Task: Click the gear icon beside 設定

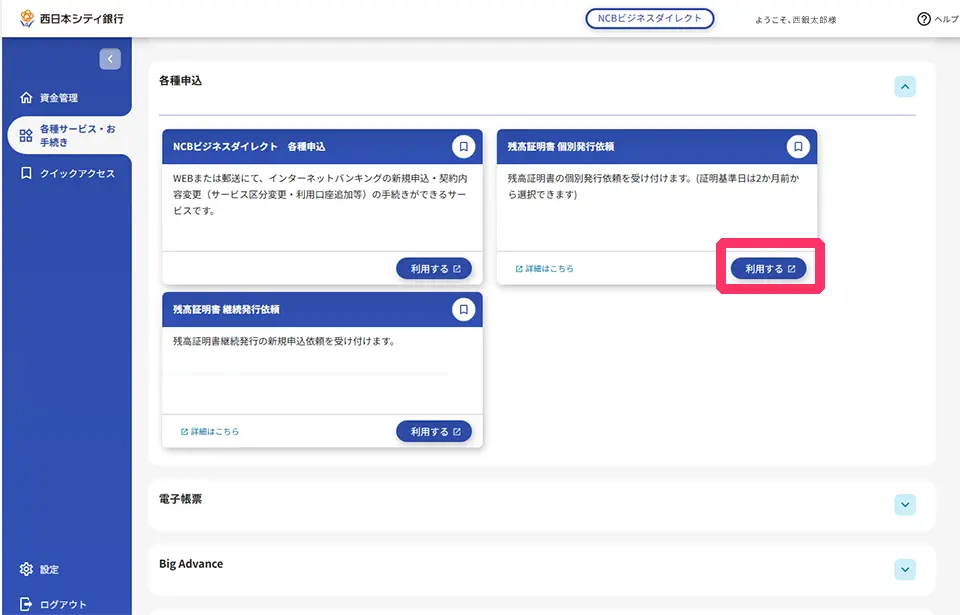Action: click(x=26, y=569)
